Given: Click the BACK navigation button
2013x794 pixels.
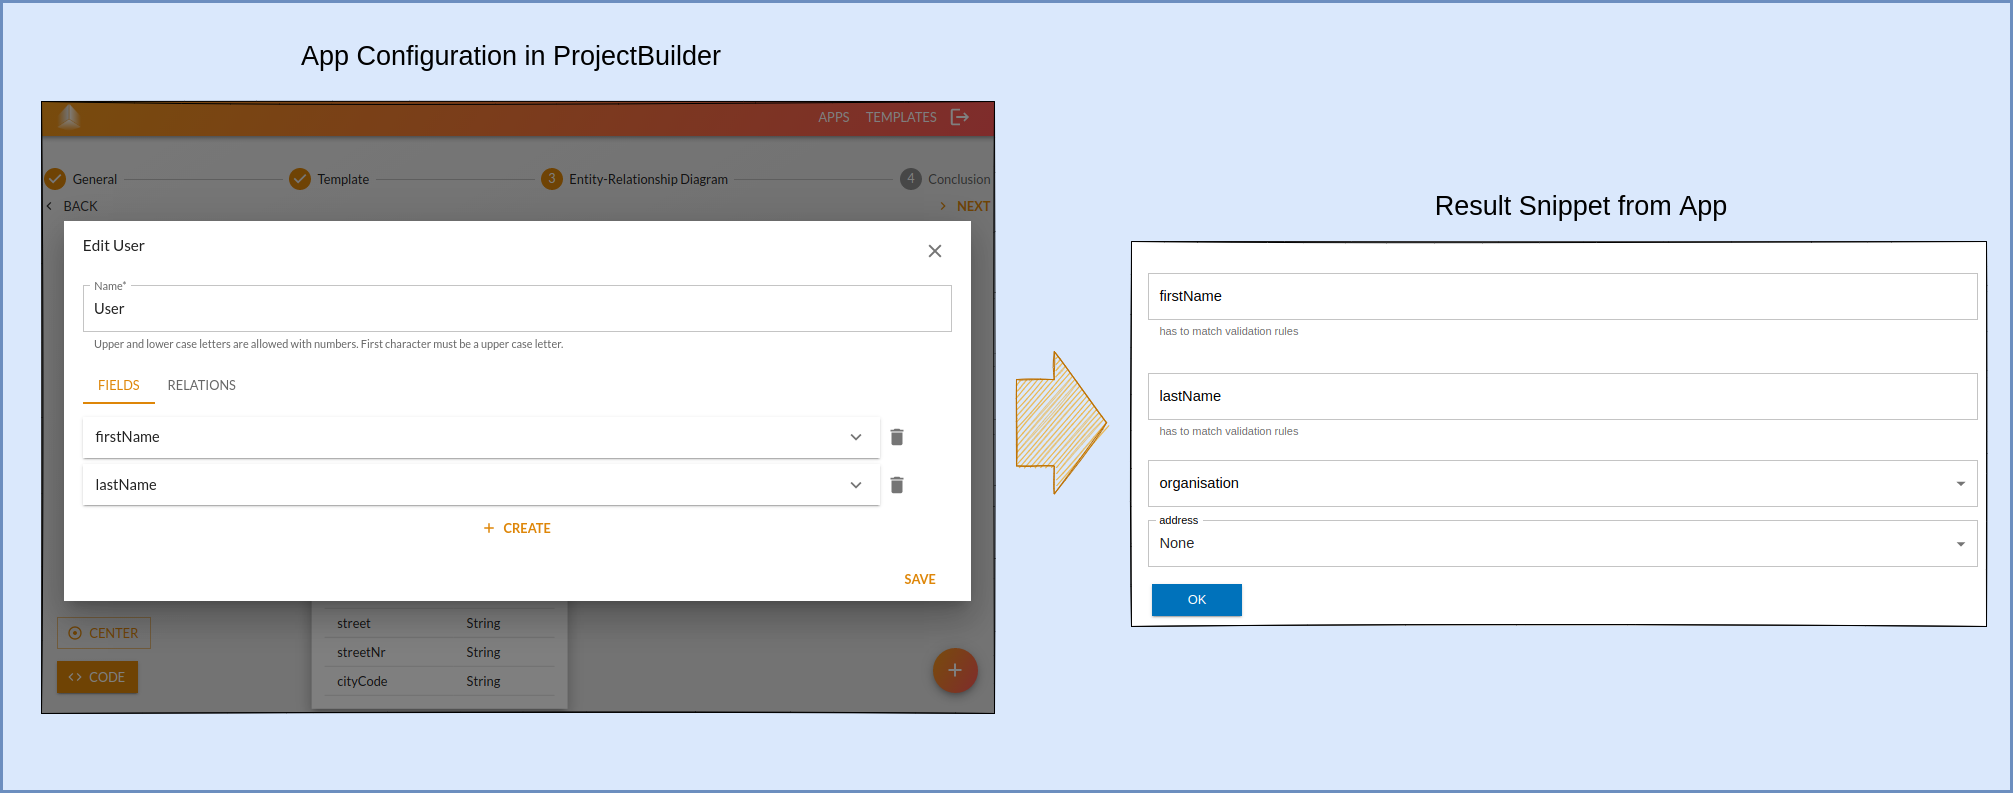Looking at the screenshot, I should point(72,206).
